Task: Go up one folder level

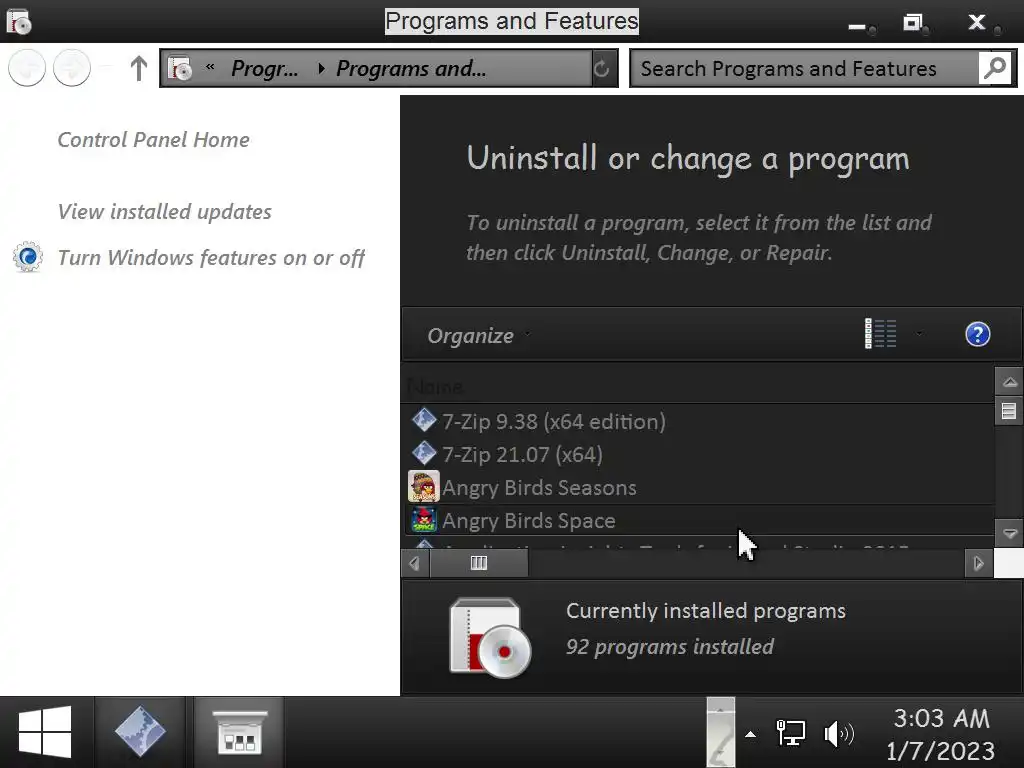Action: click(138, 68)
